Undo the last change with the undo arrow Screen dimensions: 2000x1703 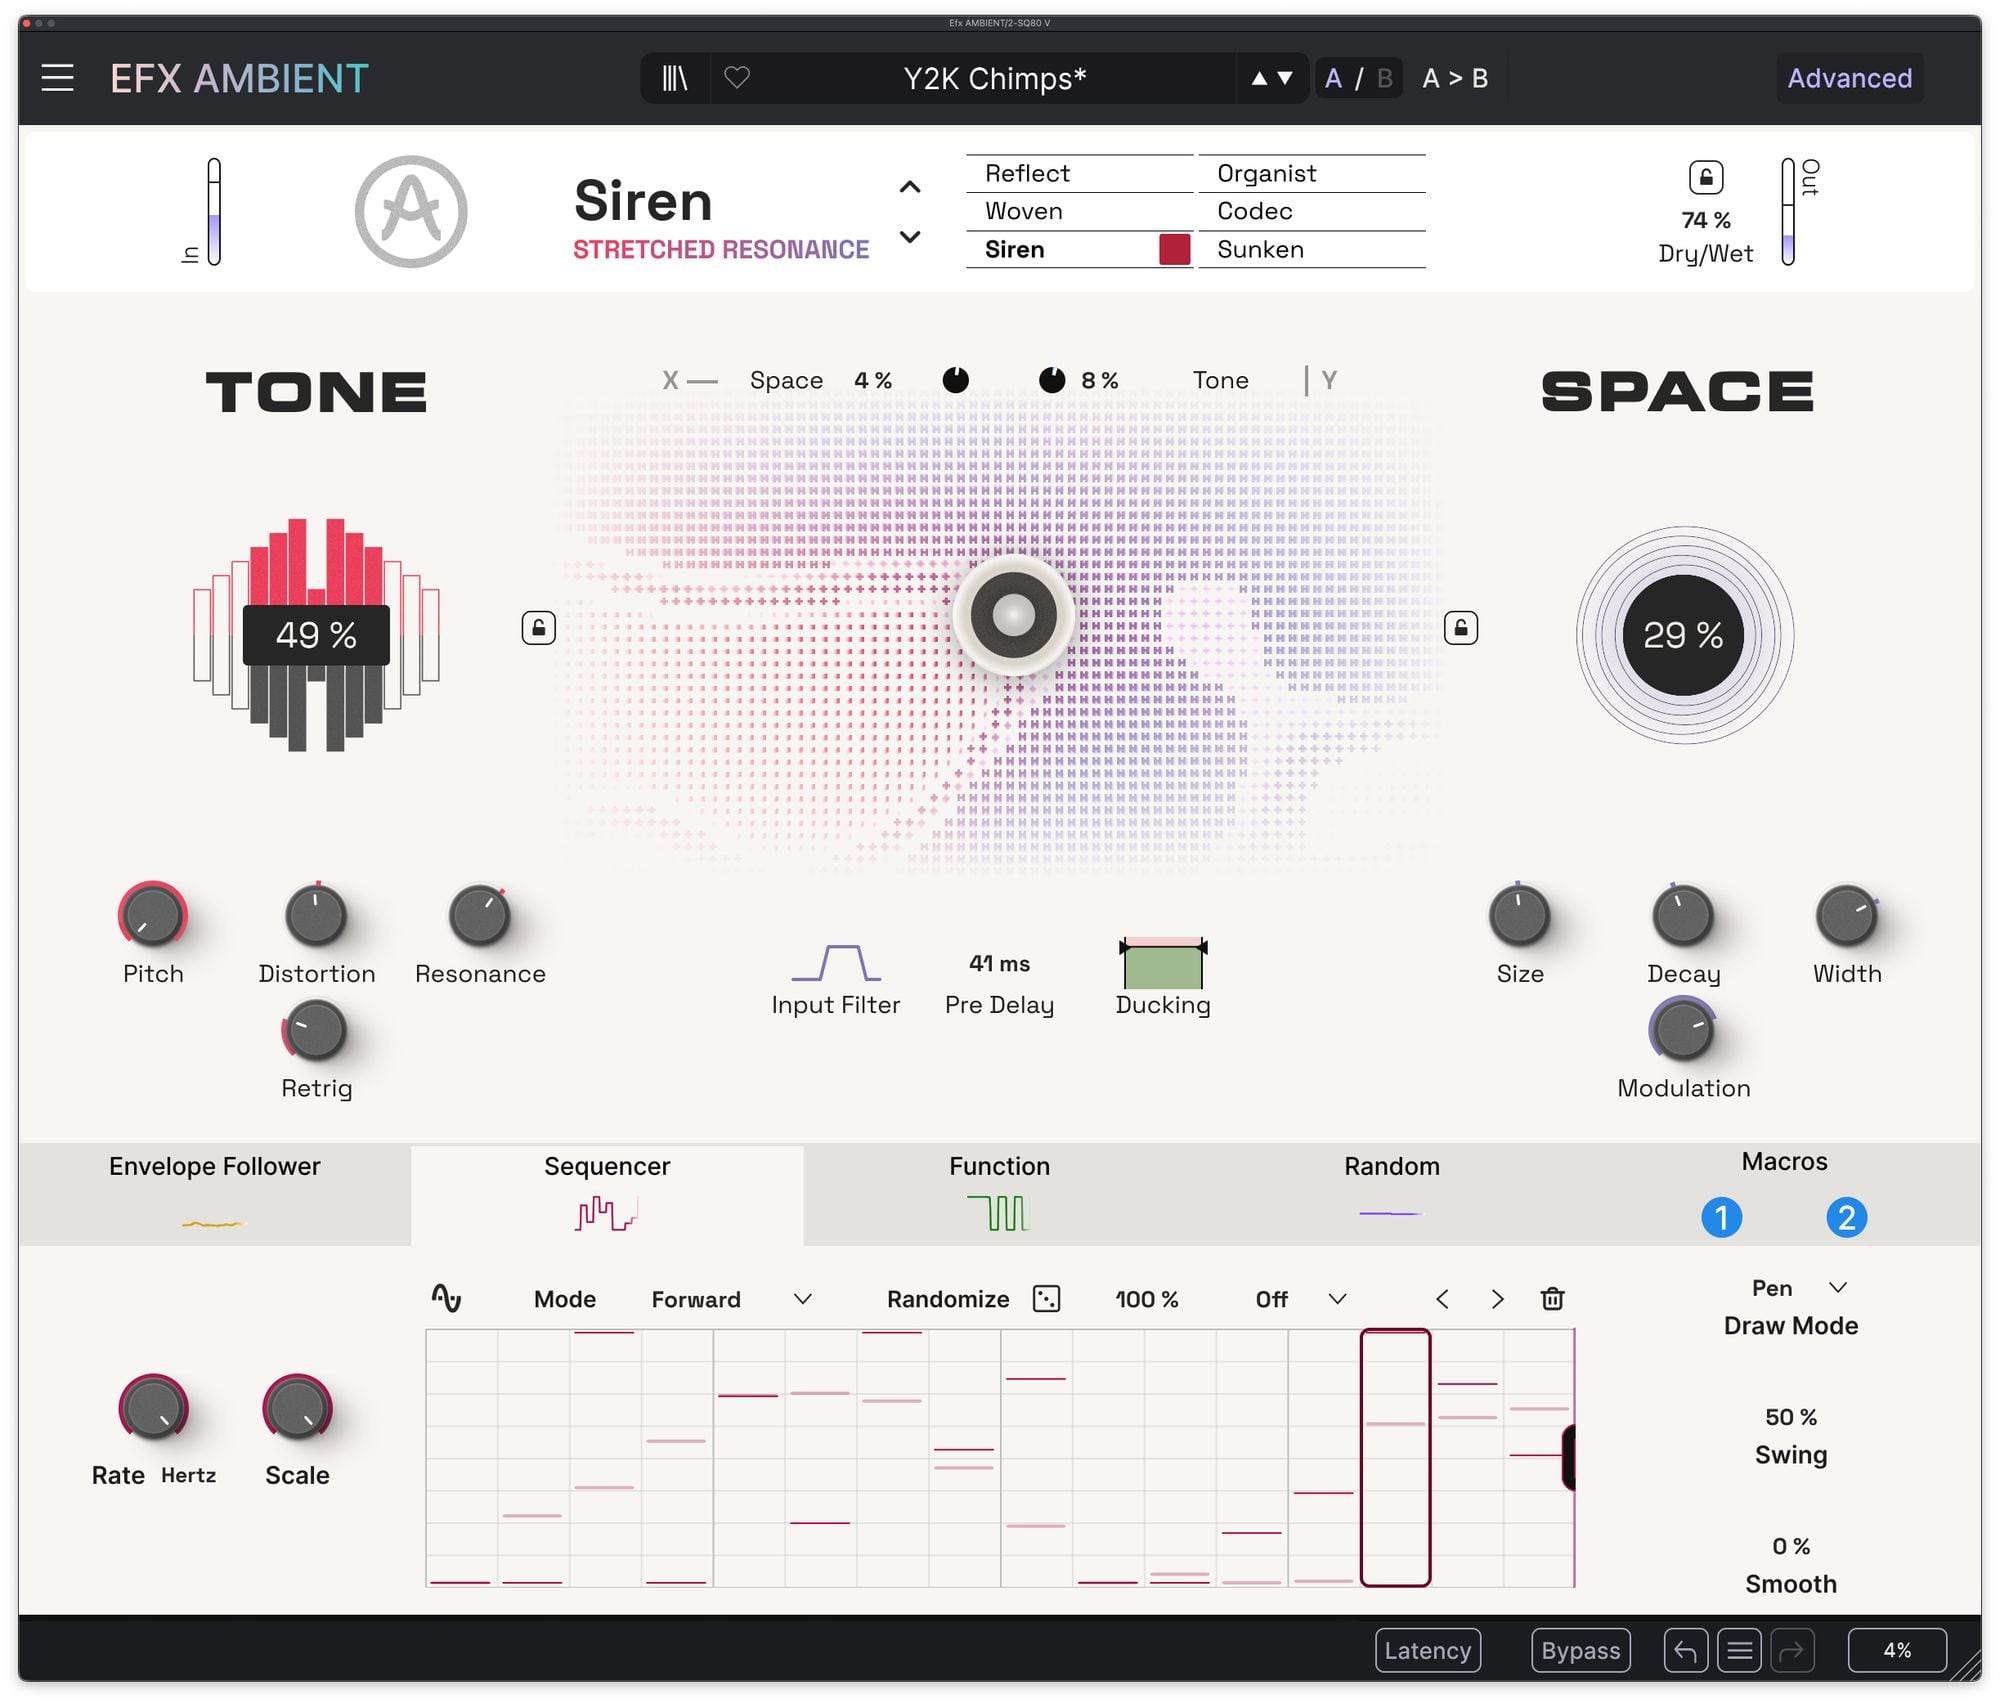pyautogui.click(x=1685, y=1650)
